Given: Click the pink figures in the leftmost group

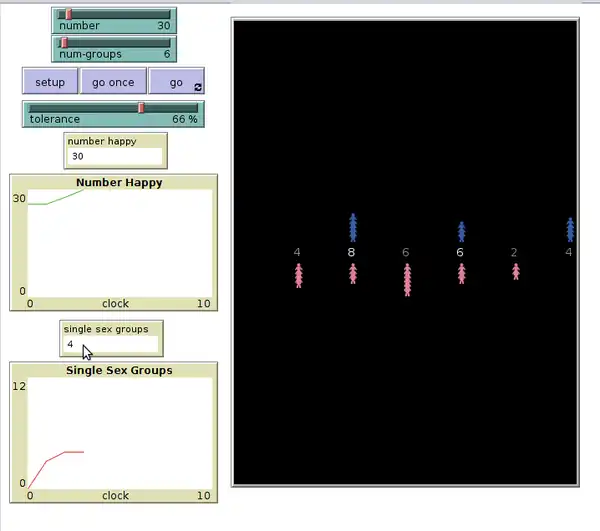Looking at the screenshot, I should pos(298,275).
